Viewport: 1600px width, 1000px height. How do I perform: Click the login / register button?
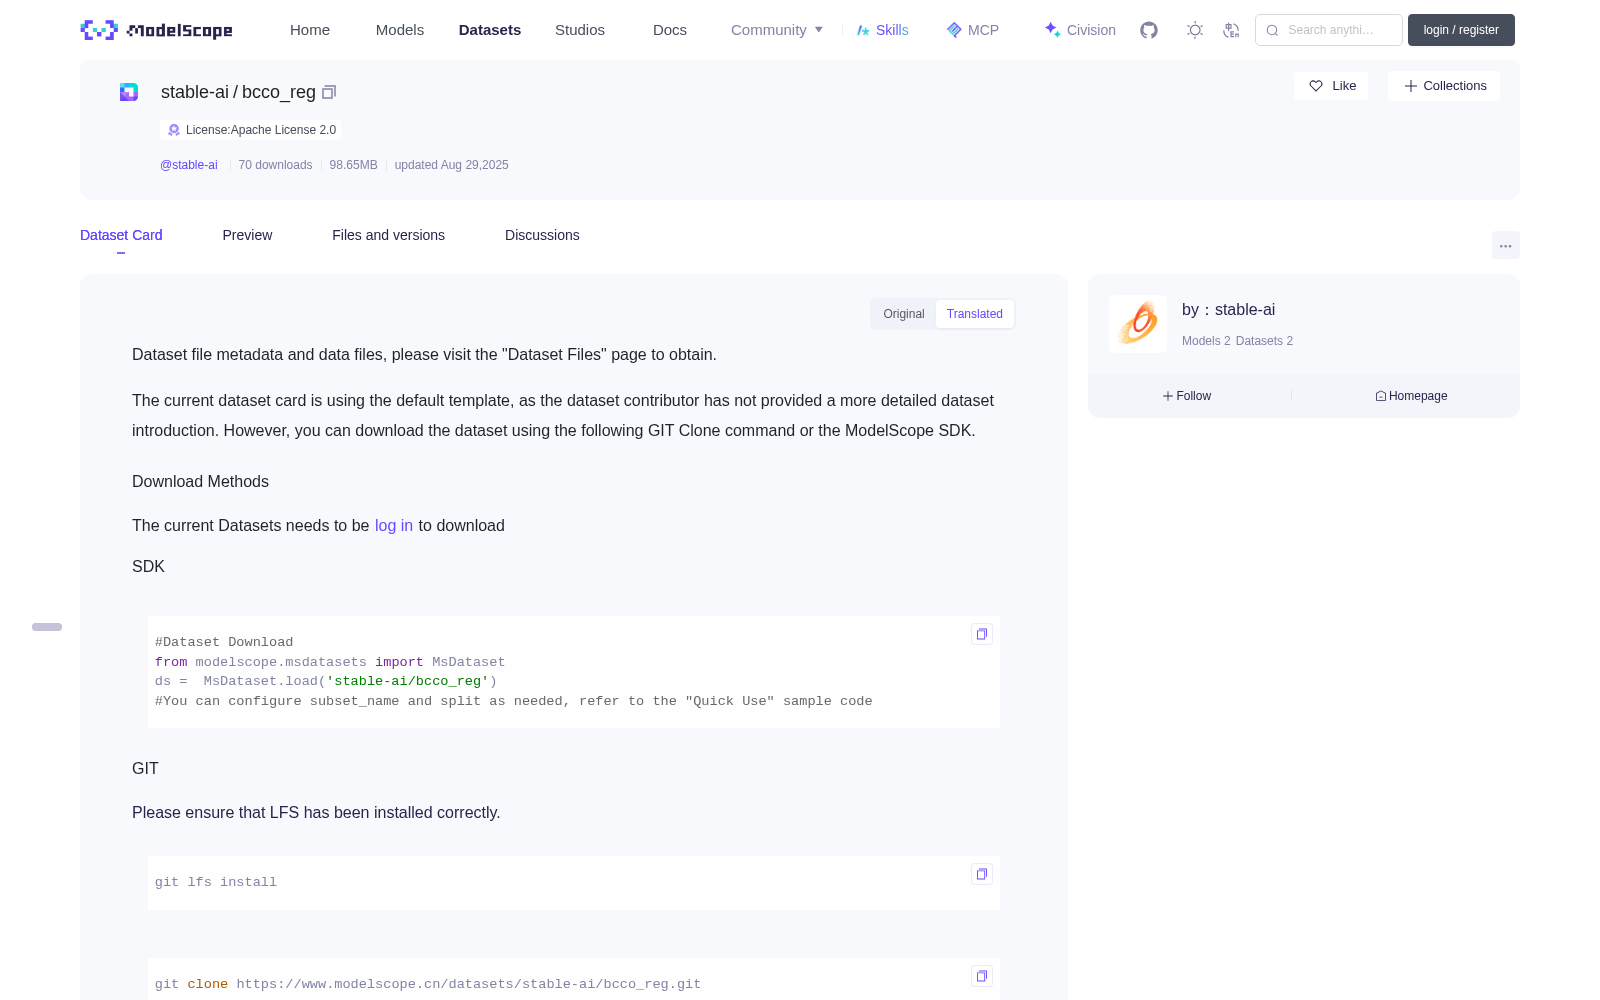tap(1461, 30)
